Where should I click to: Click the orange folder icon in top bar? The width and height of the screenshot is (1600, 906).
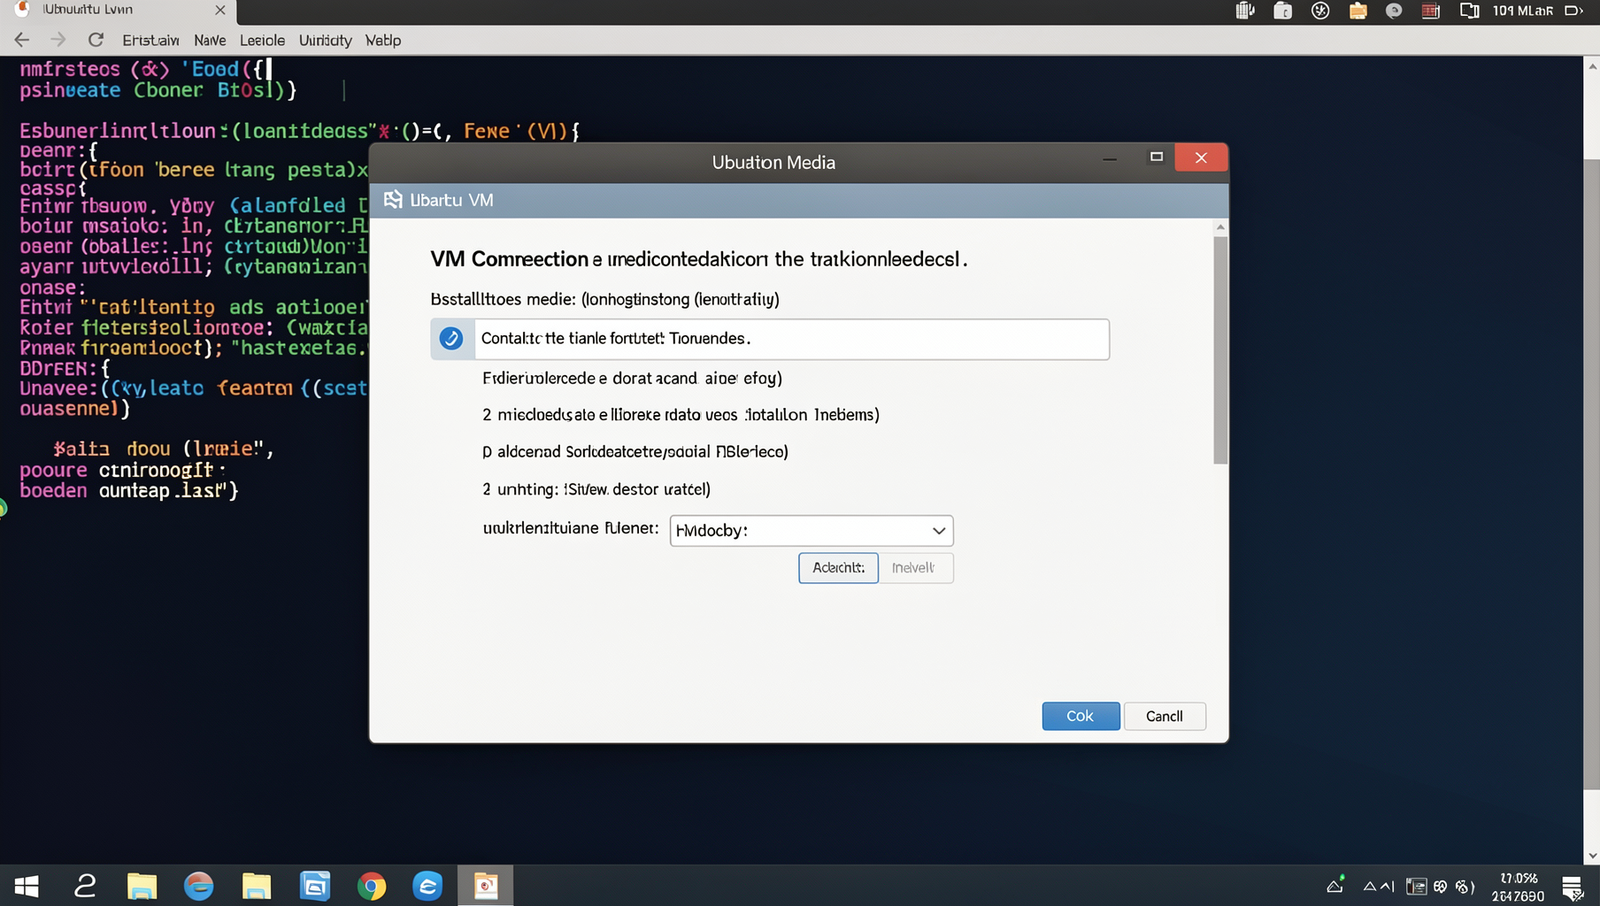pyautogui.click(x=1358, y=11)
